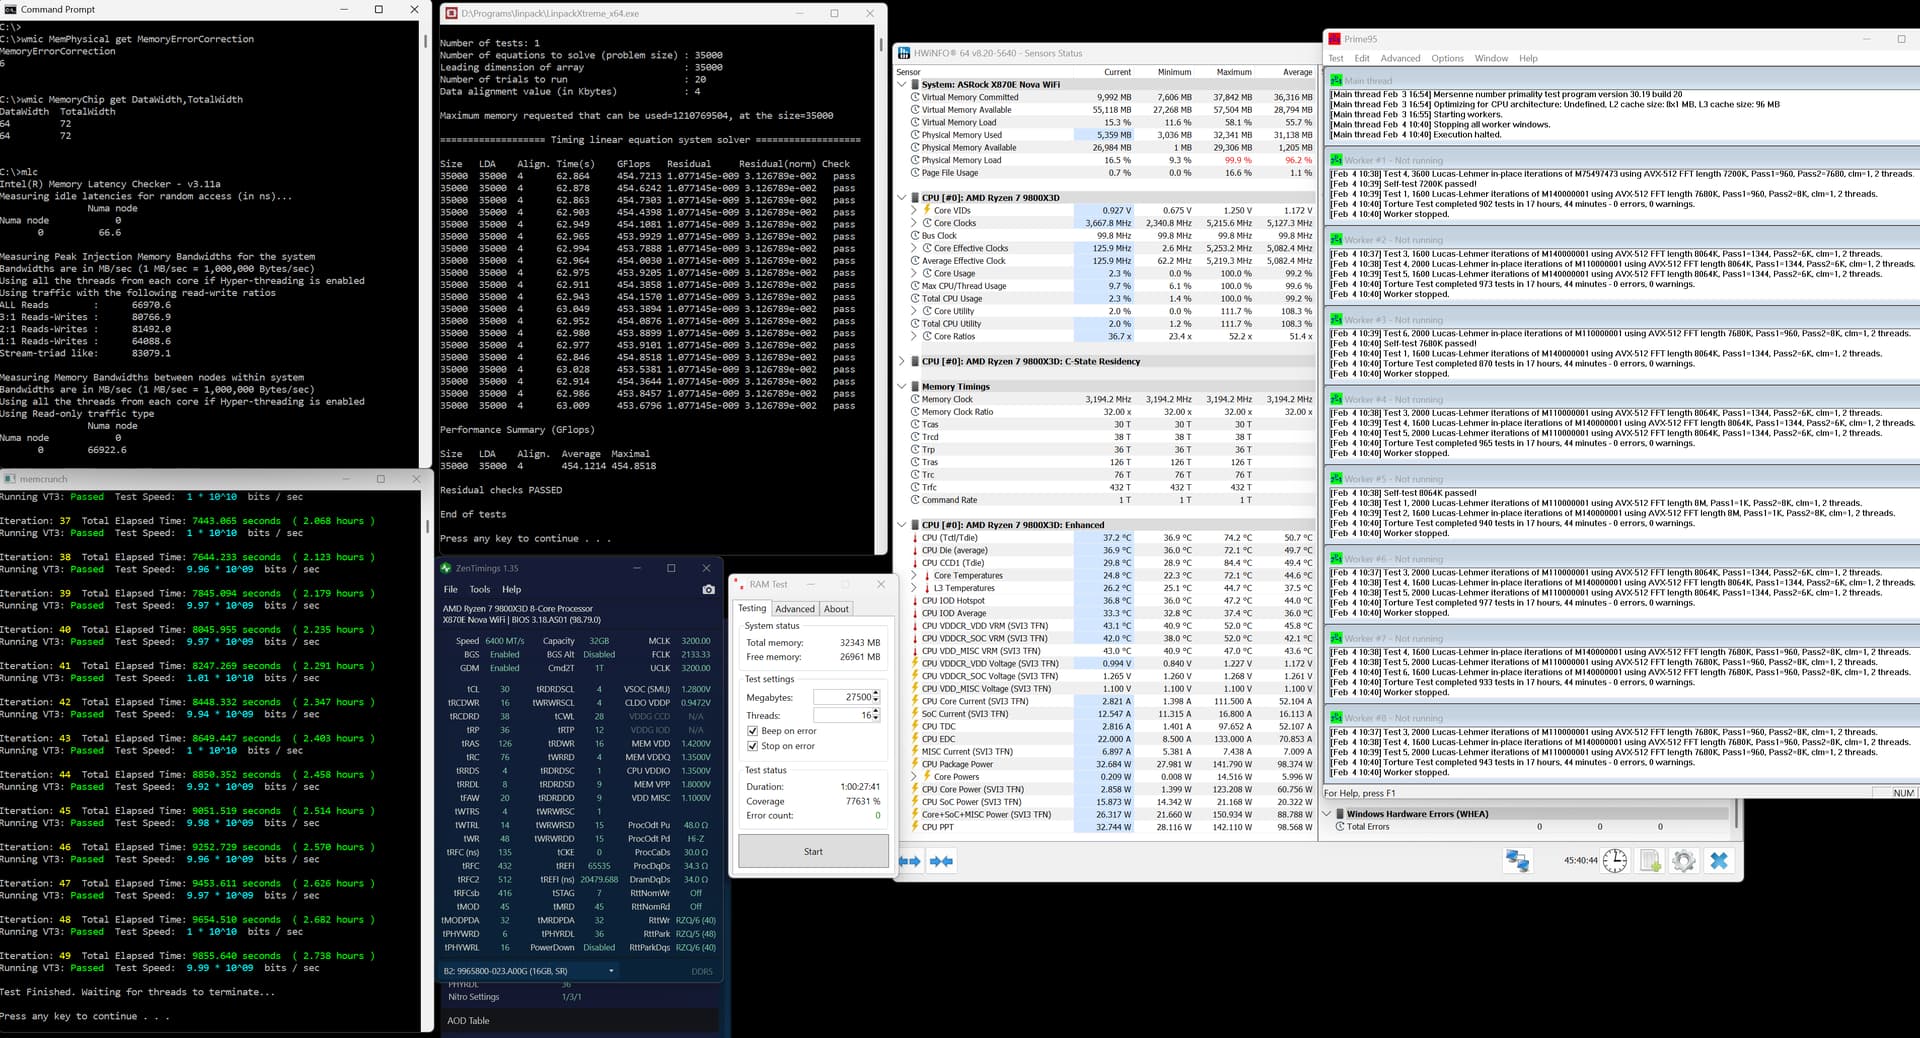Image resolution: width=1920 pixels, height=1038 pixels.
Task: Open ZenTimings Tools menu
Action: click(x=480, y=589)
